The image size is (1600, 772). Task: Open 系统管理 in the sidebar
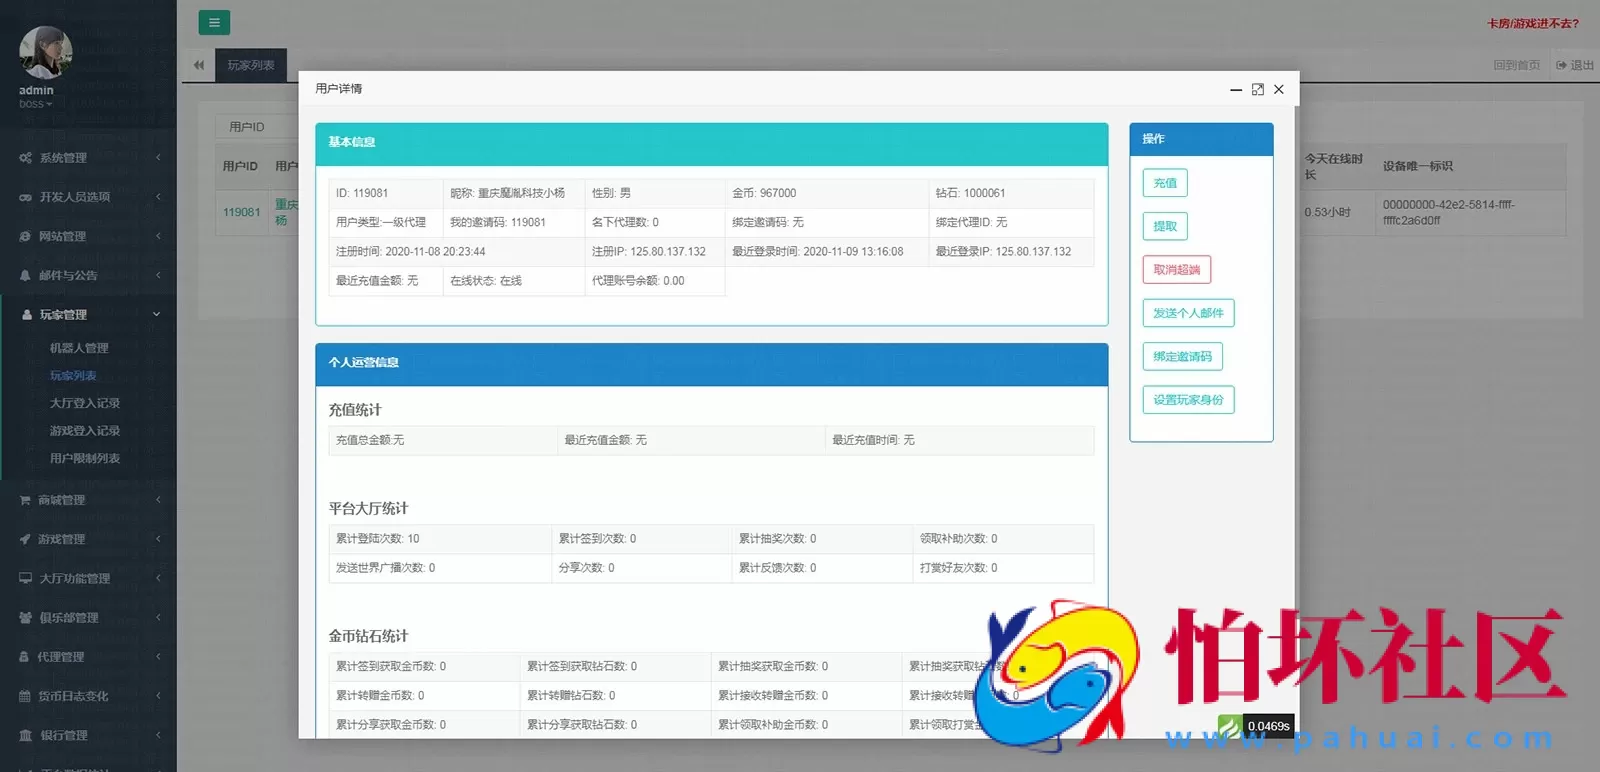(64, 158)
